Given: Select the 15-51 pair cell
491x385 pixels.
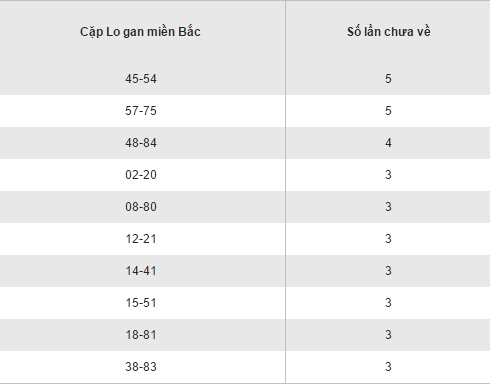Looking at the screenshot, I should click(x=141, y=303).
